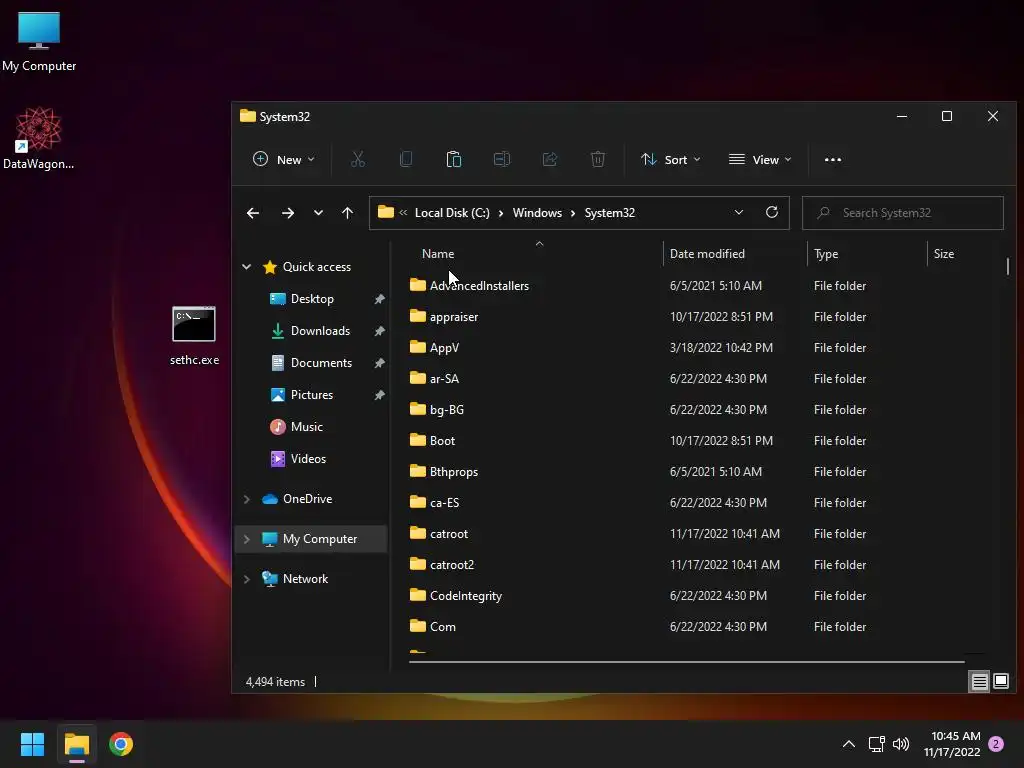Open network status tray icon
Image resolution: width=1024 pixels, height=768 pixels.
(x=876, y=744)
